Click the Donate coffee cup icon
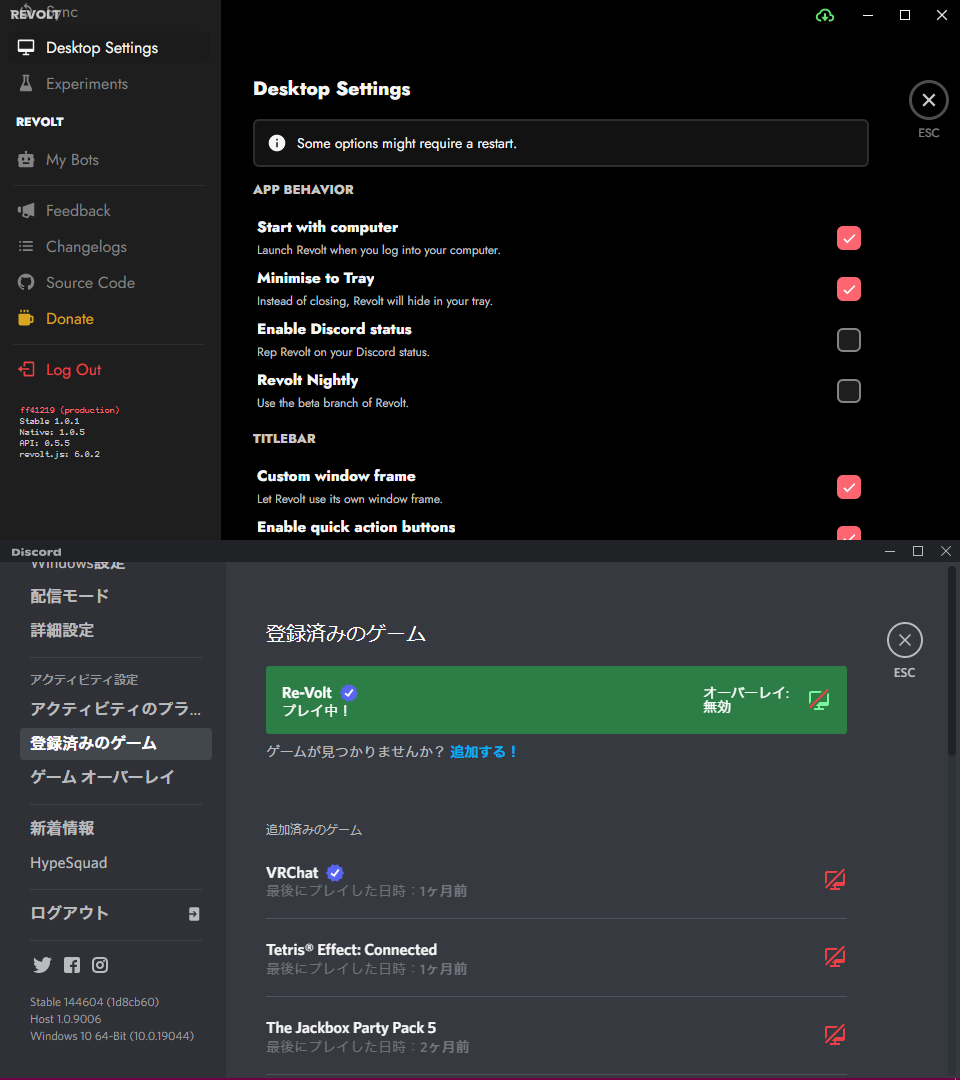The image size is (960, 1080). [25, 318]
